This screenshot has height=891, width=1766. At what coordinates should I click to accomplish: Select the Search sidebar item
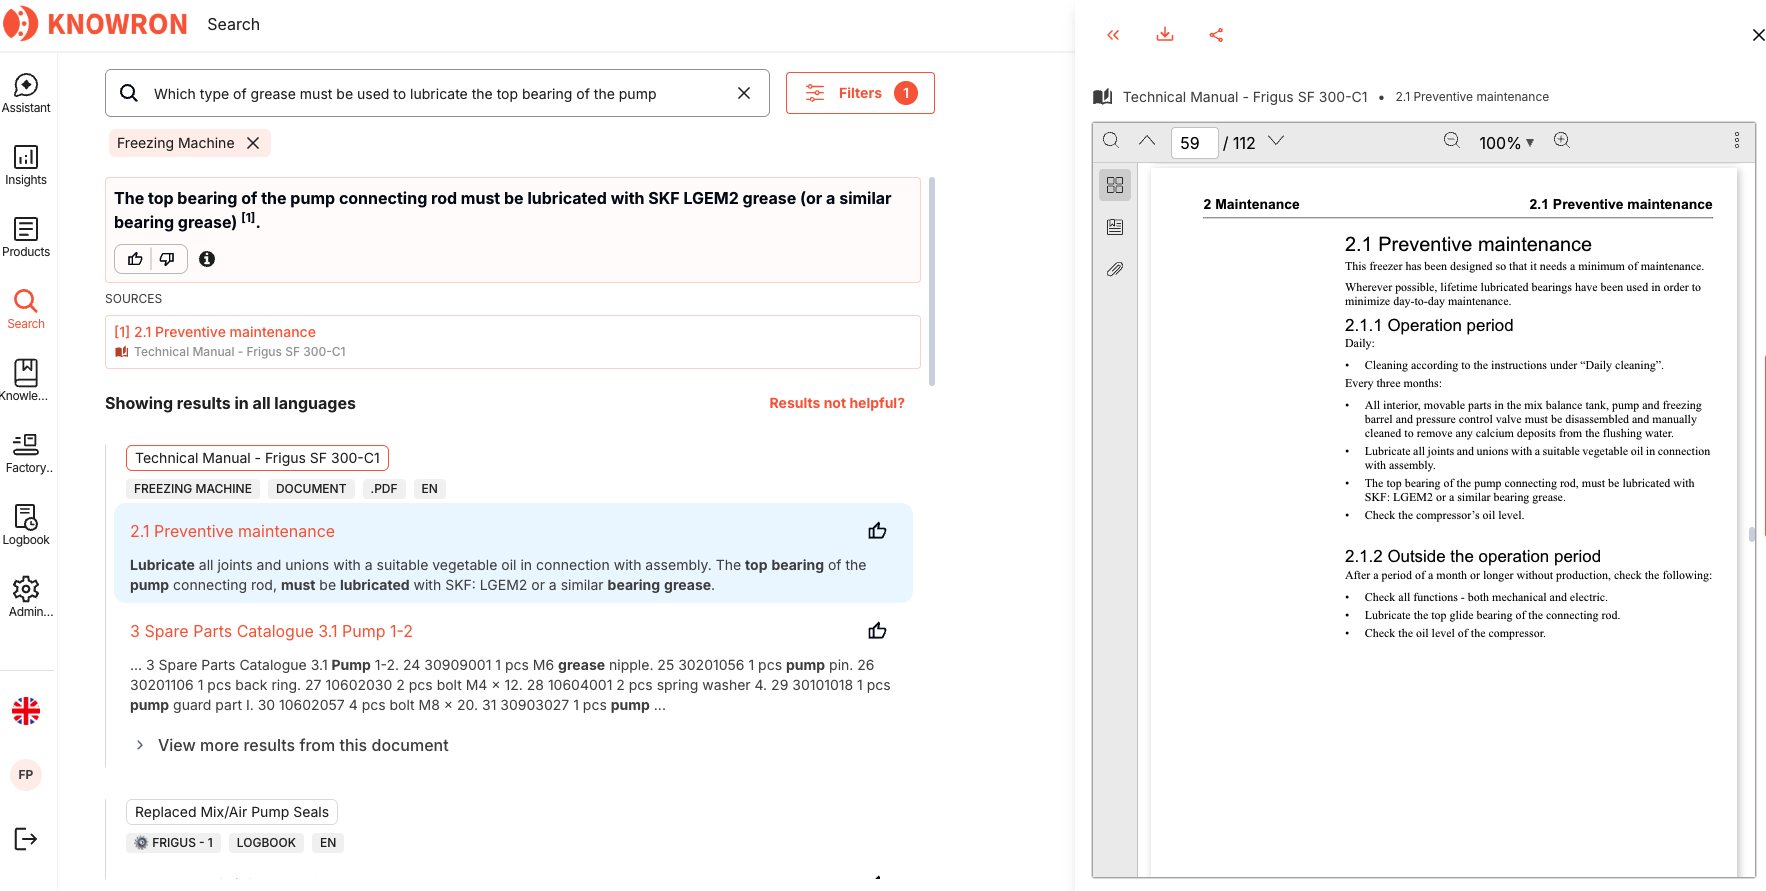[x=26, y=309]
